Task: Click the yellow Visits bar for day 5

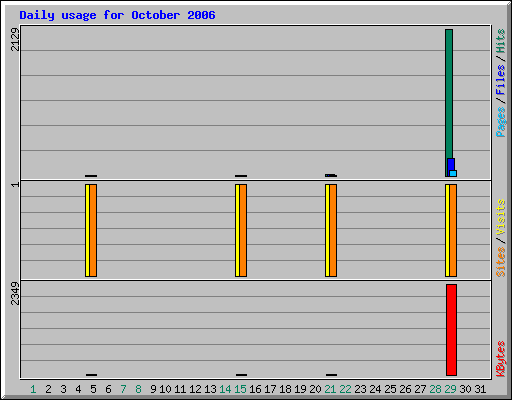Action: tap(87, 230)
